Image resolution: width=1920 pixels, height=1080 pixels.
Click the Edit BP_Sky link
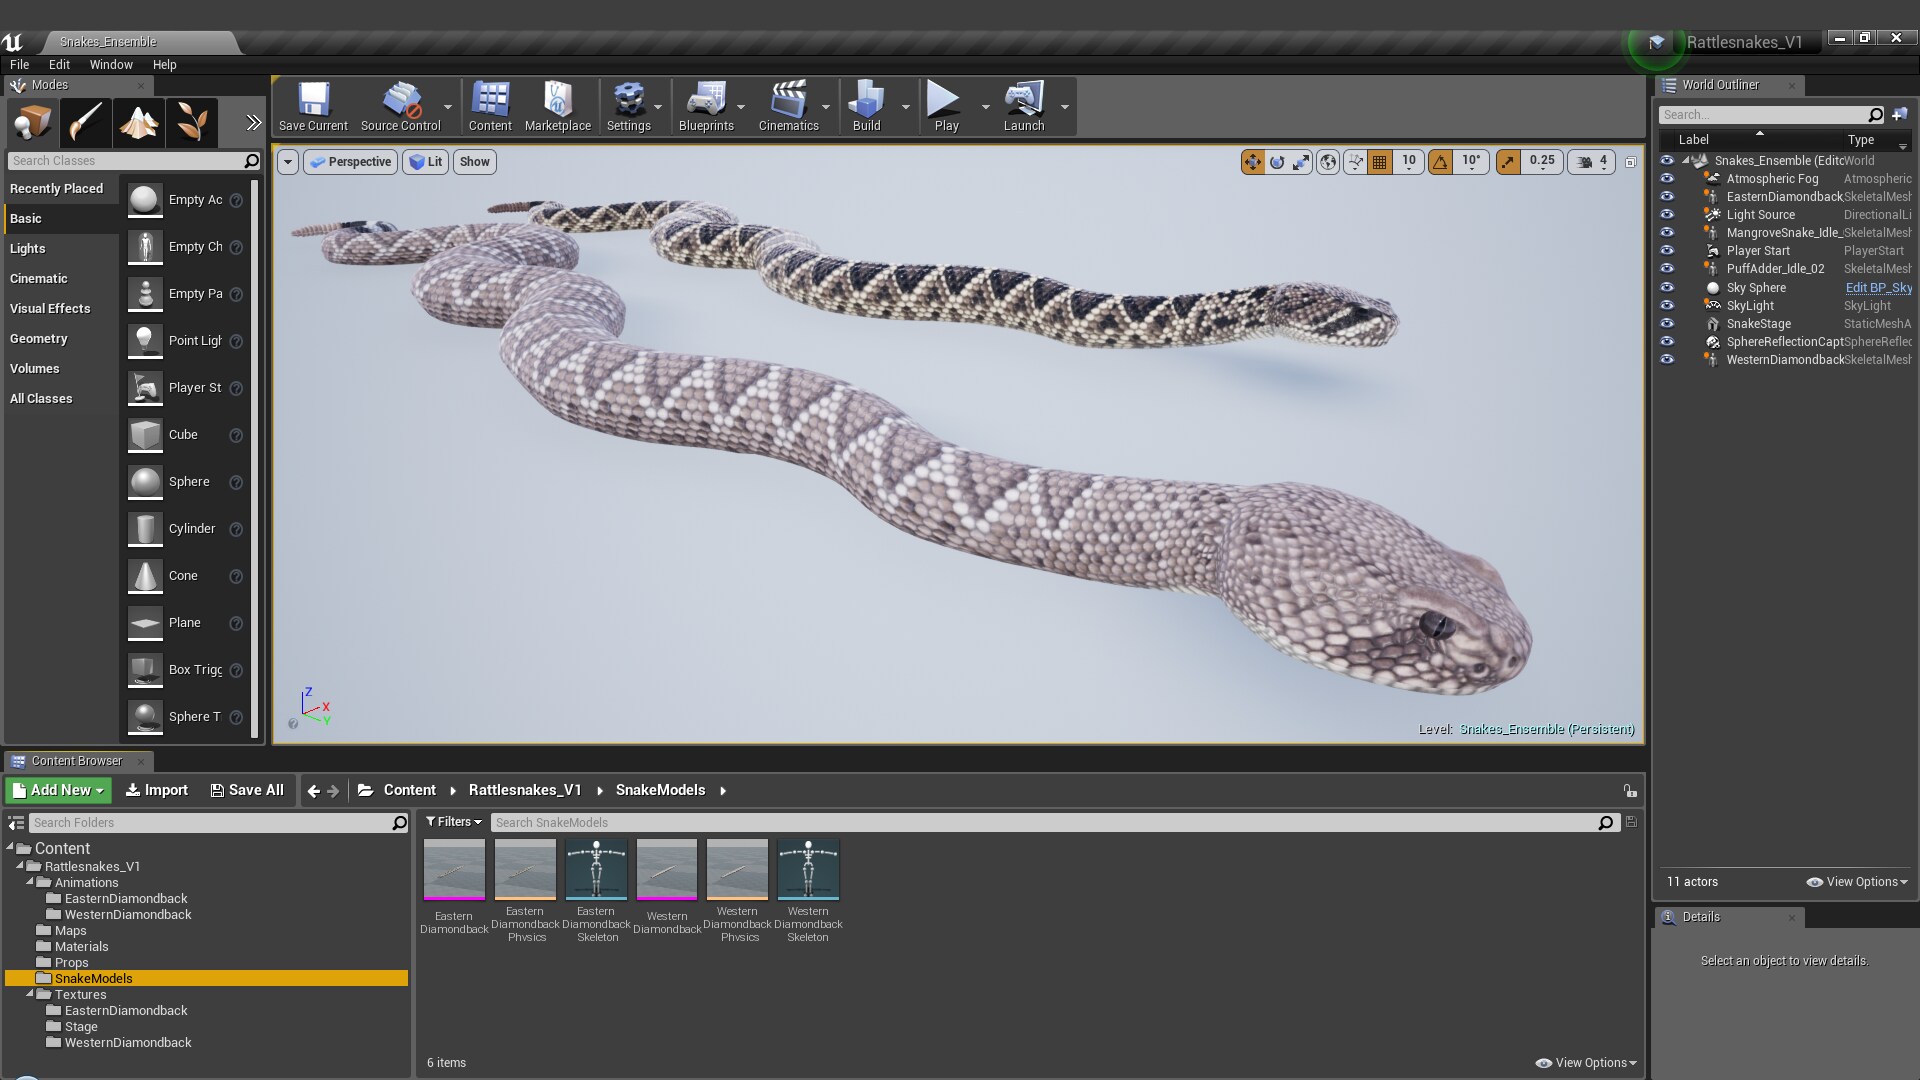1878,287
